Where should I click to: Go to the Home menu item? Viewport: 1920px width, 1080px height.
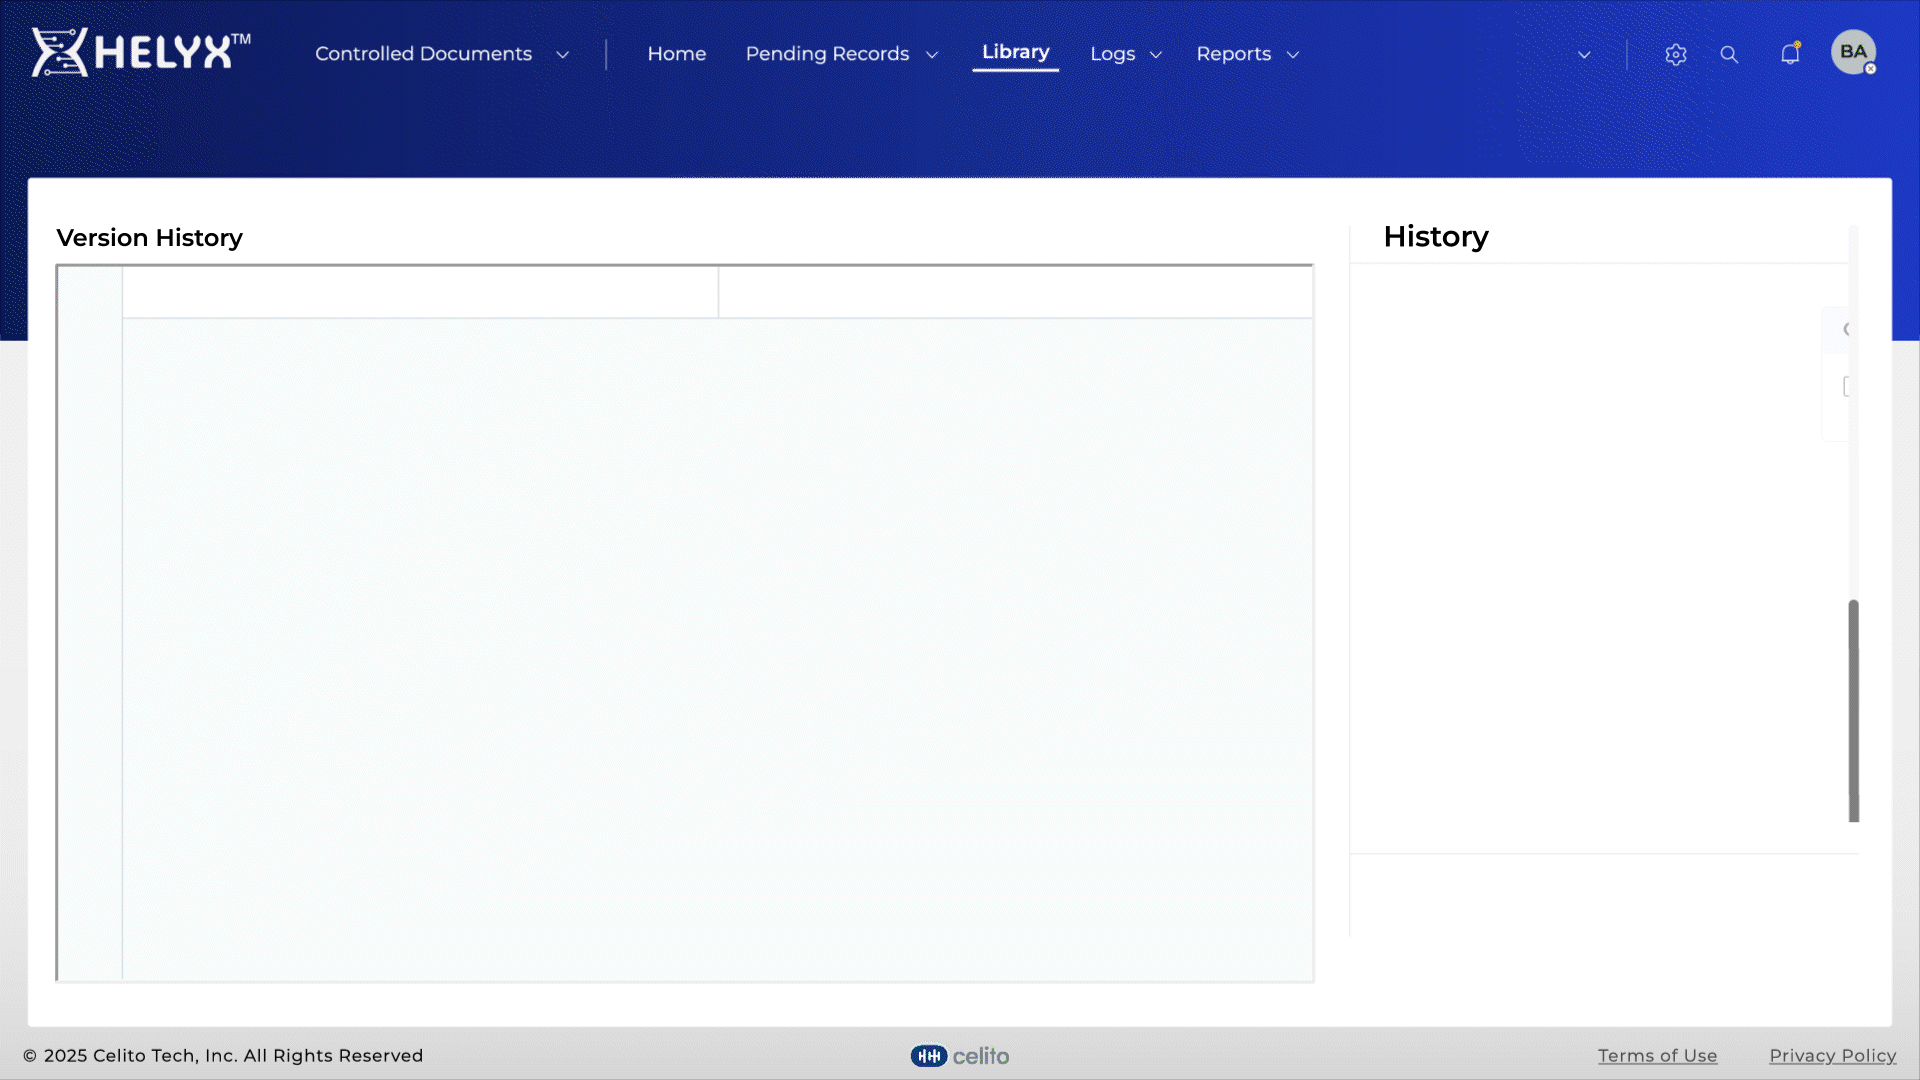coord(676,54)
